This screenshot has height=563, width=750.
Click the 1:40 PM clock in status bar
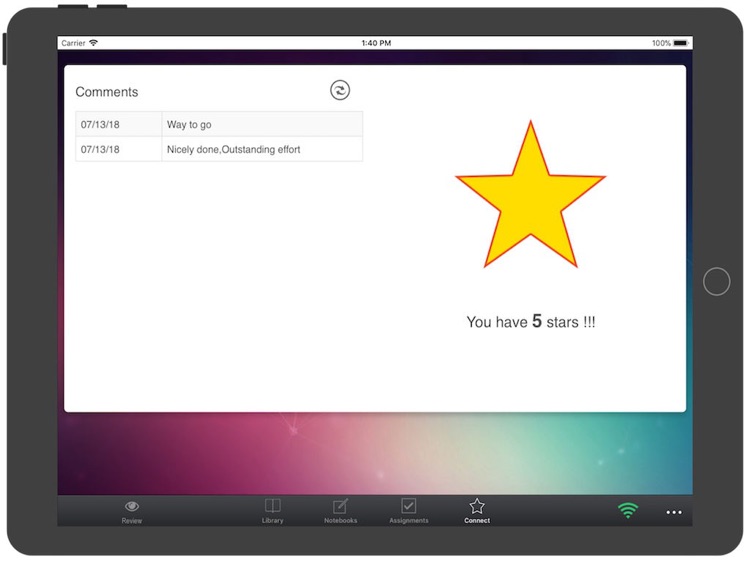[x=376, y=43]
